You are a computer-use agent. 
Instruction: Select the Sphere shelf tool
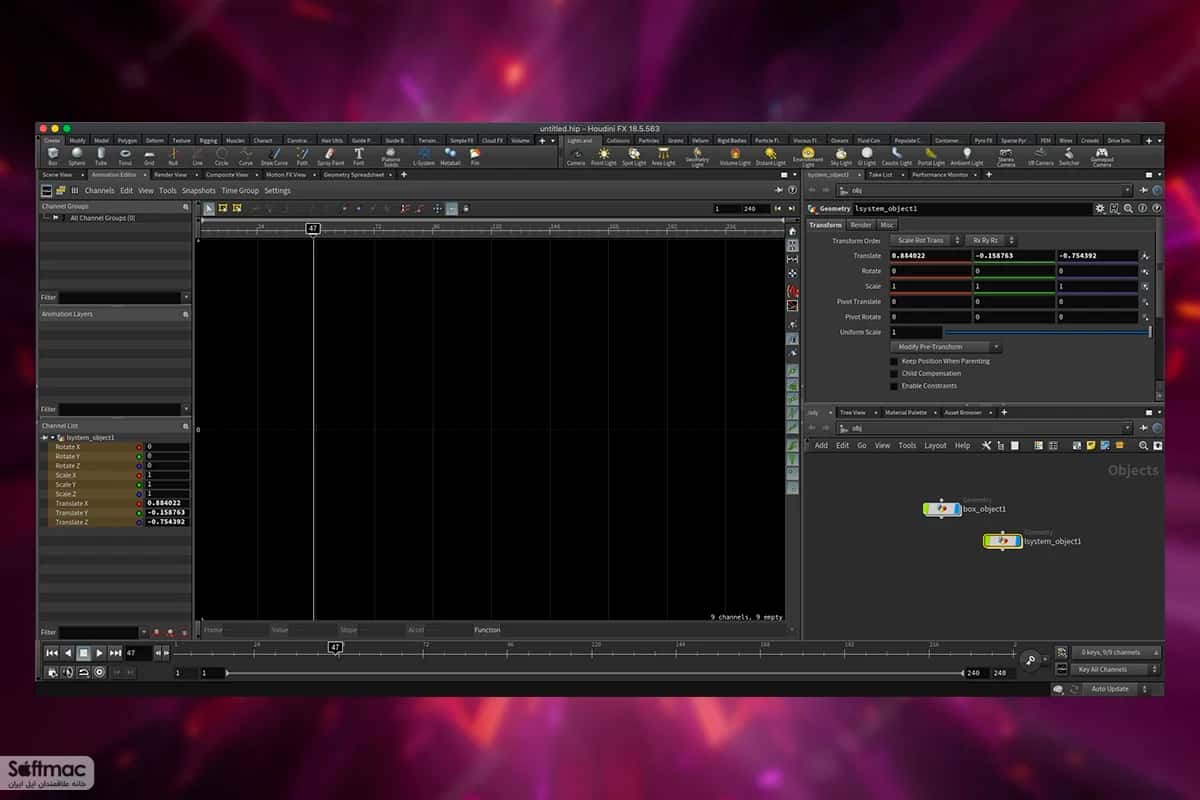[x=77, y=155]
